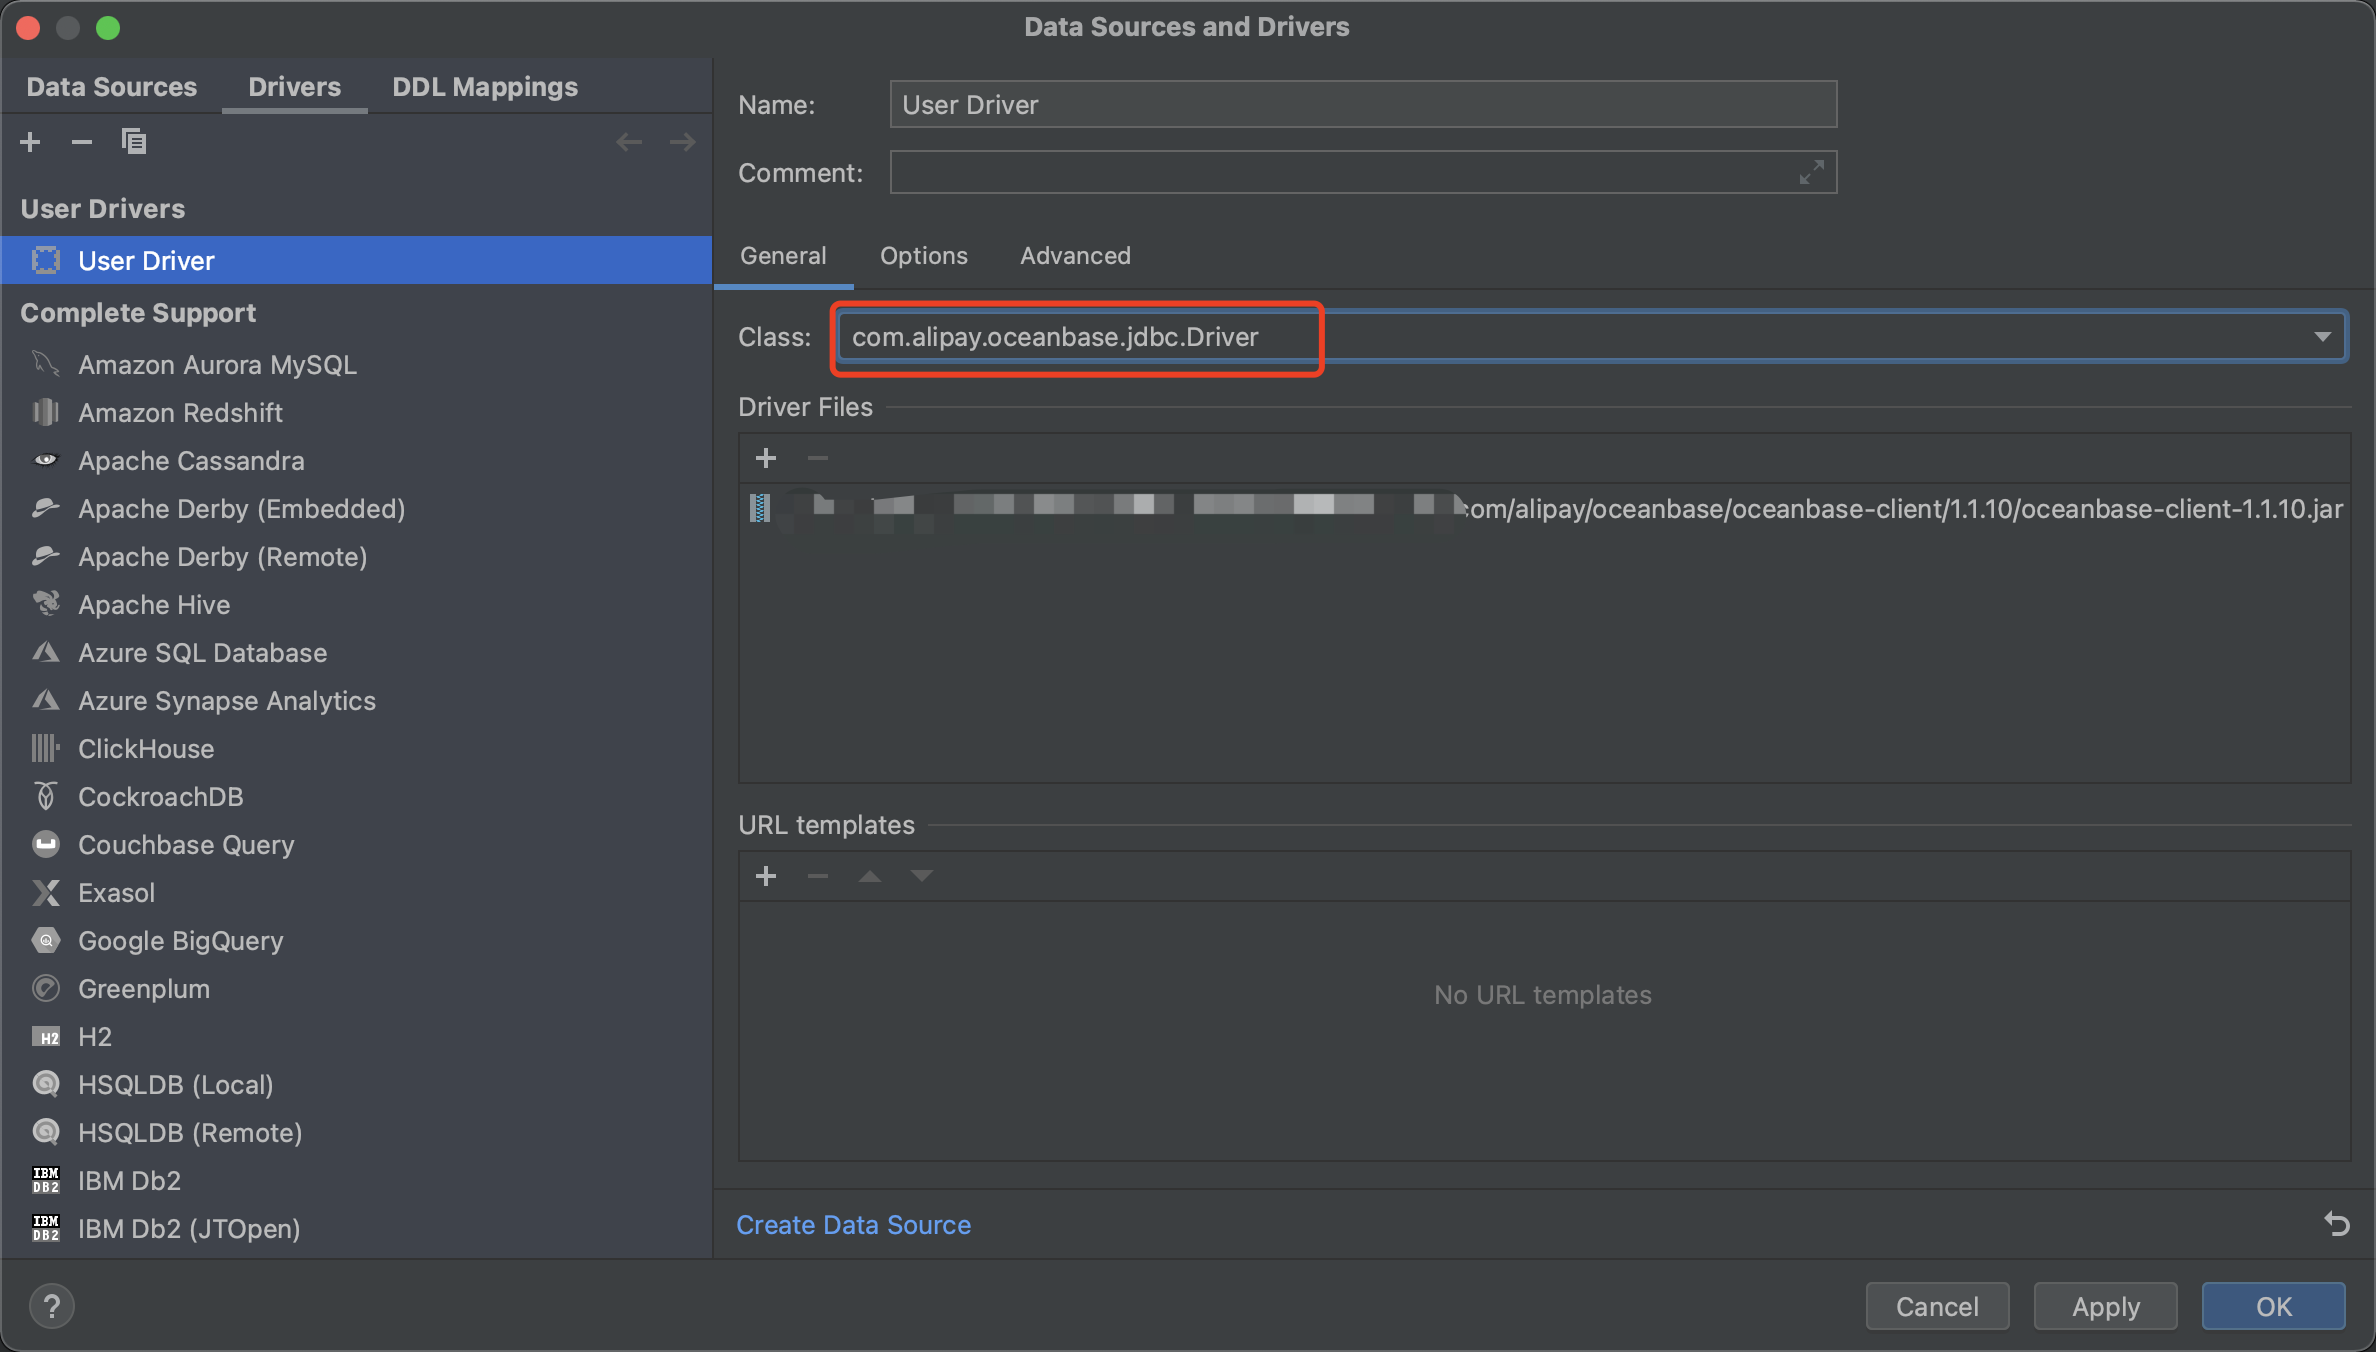Click the add driver plus icon

pyautogui.click(x=30, y=142)
